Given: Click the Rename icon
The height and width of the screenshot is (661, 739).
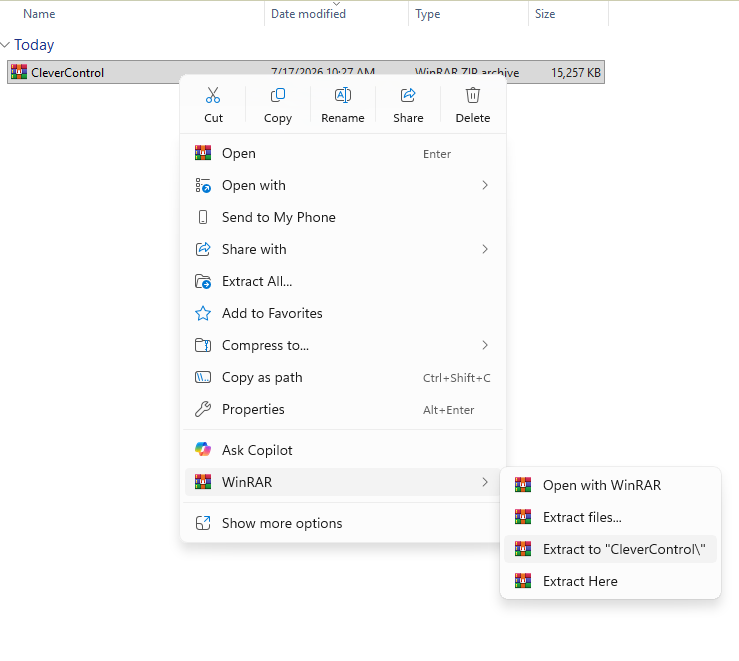Looking at the screenshot, I should (343, 95).
